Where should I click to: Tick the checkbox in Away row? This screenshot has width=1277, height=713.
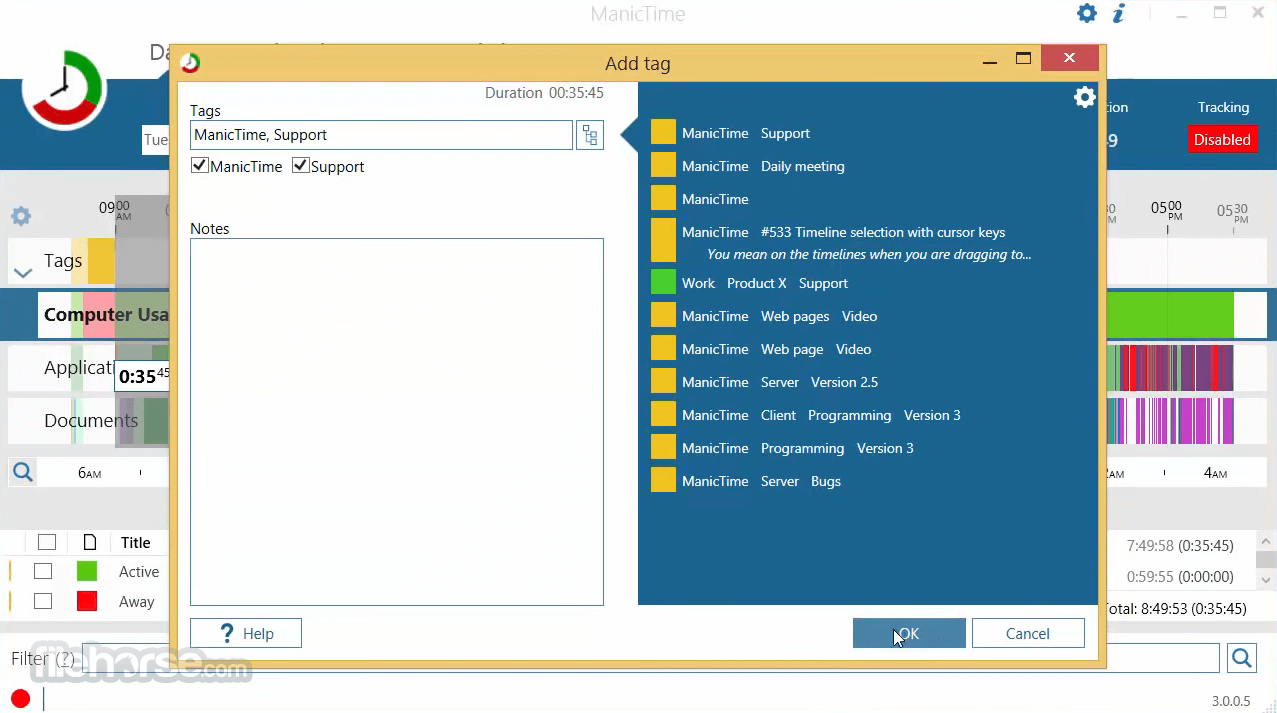click(x=43, y=601)
